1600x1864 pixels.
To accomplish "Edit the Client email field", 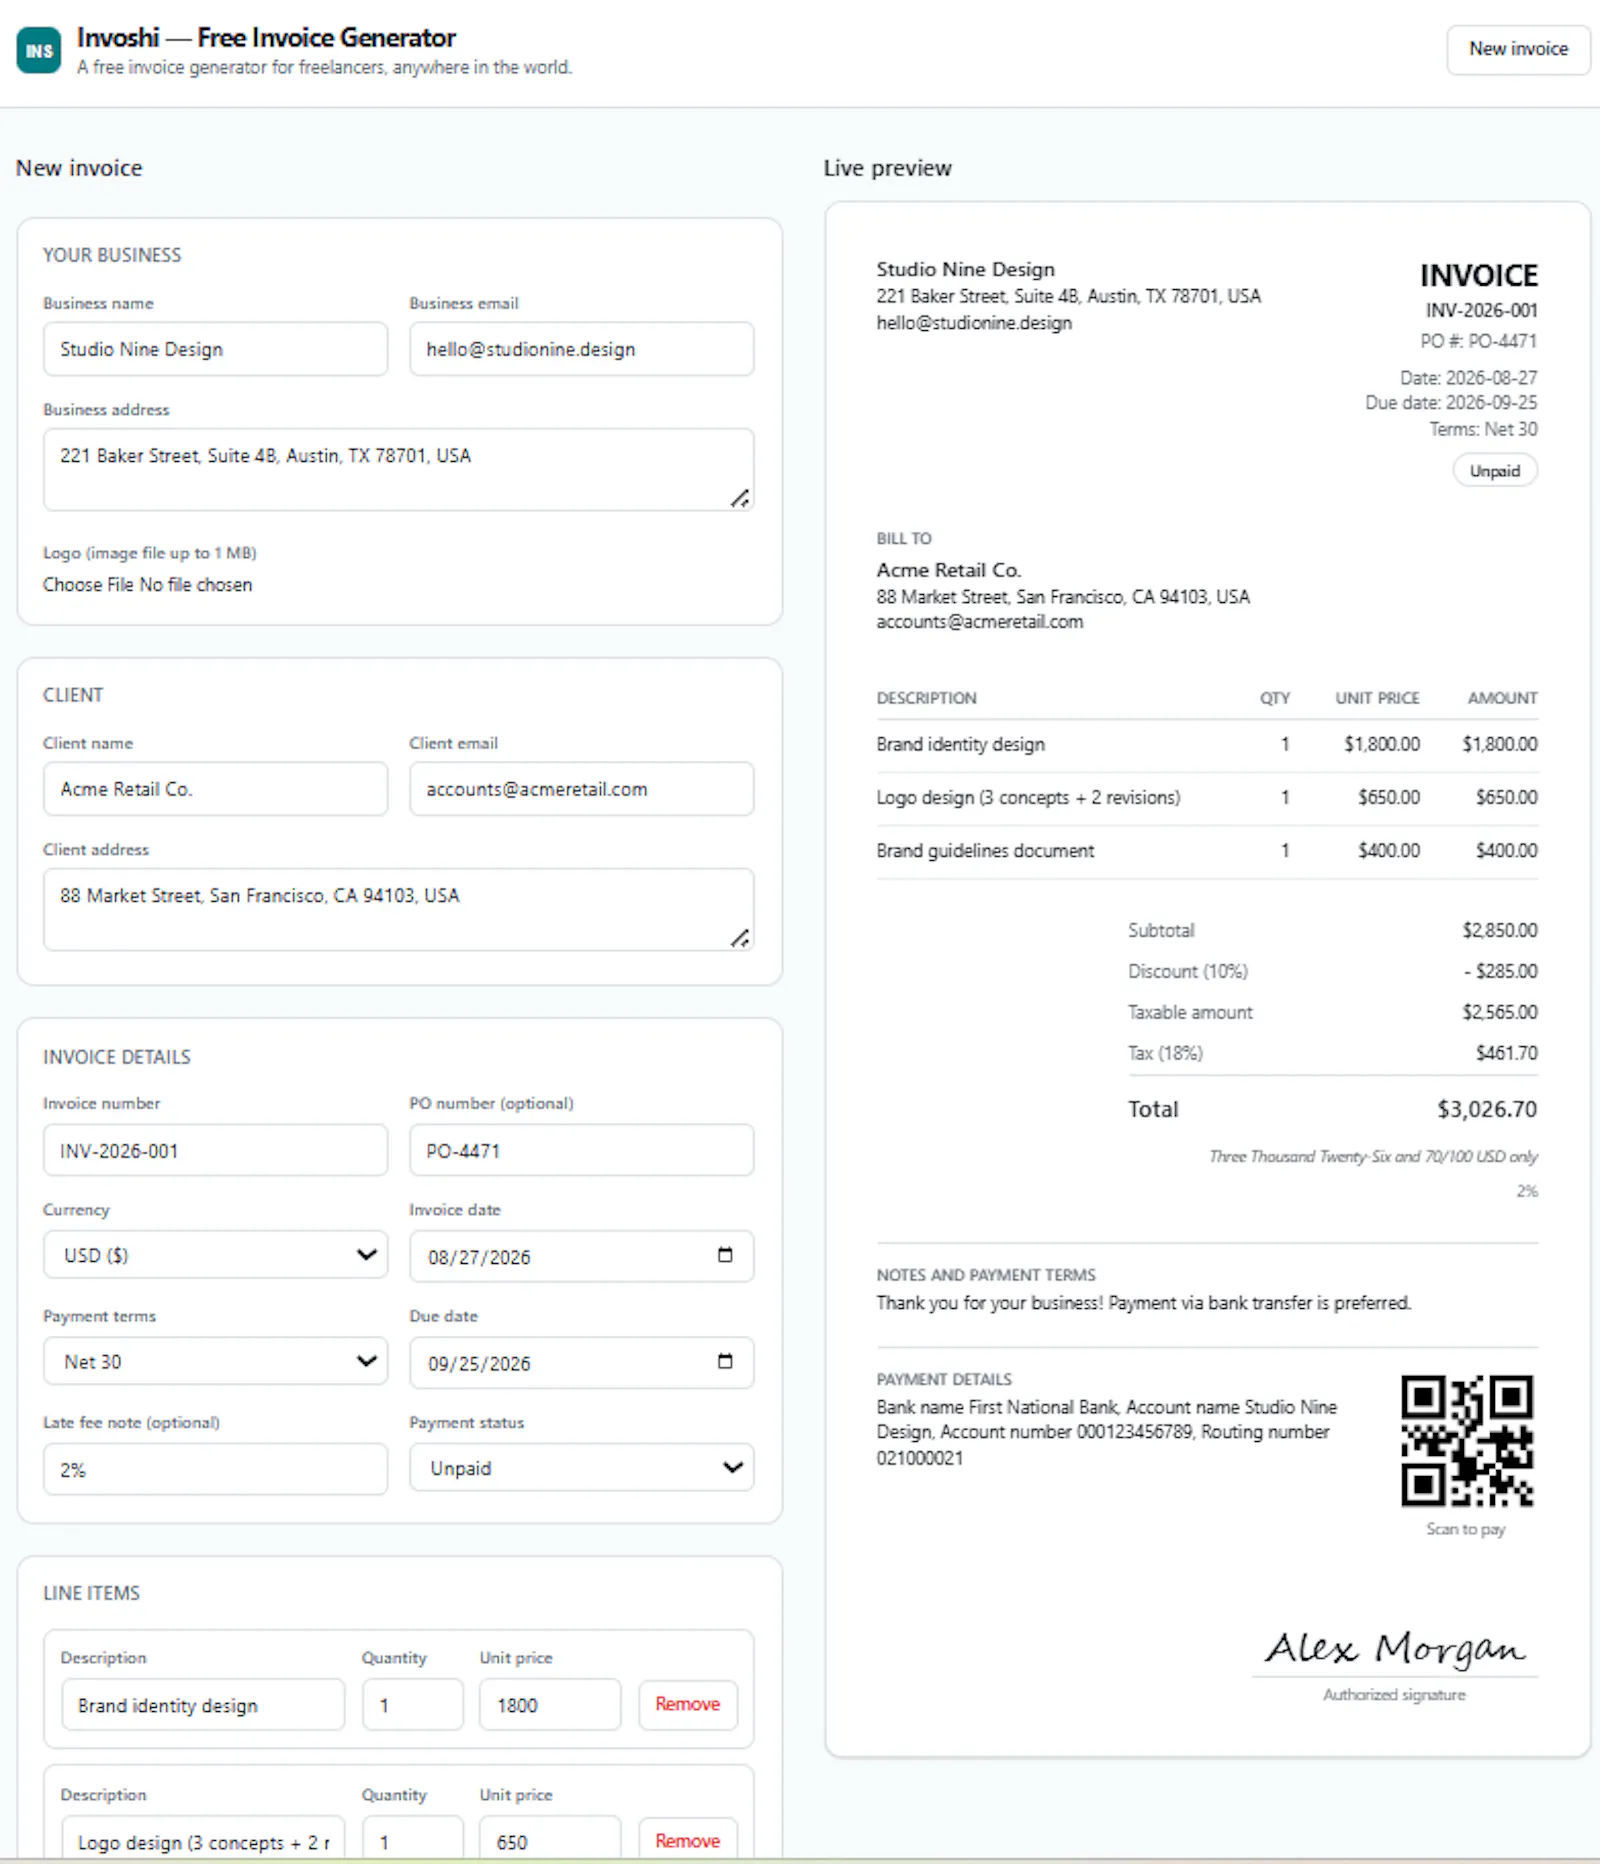I will 582,789.
